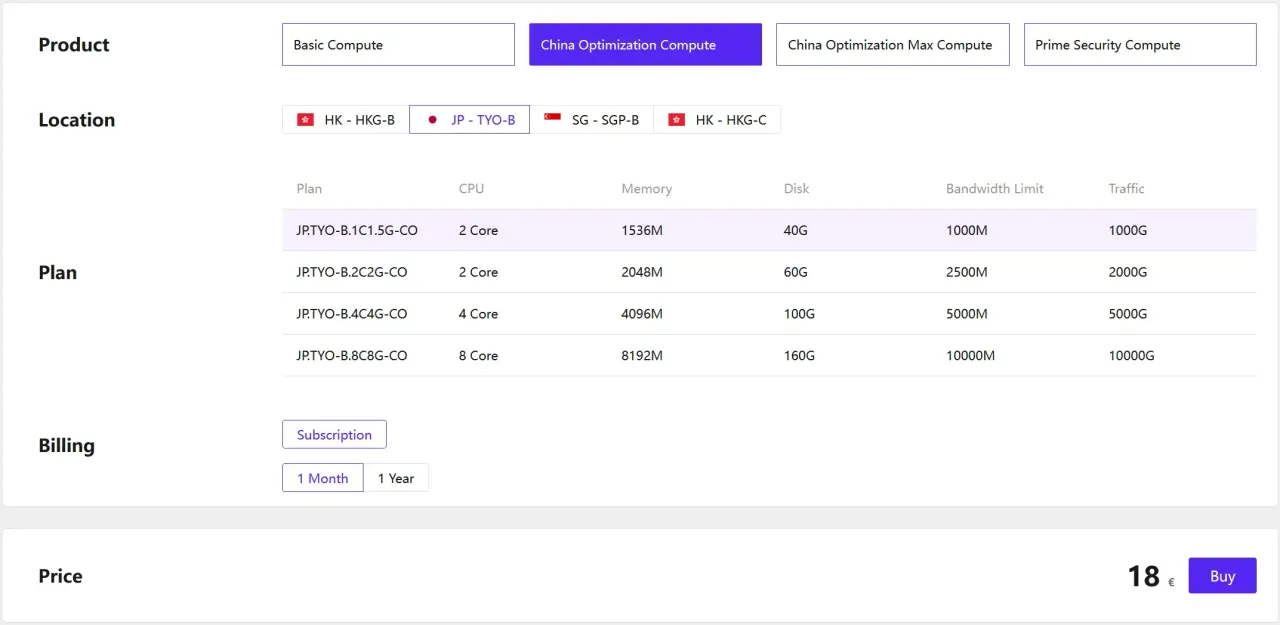Click the 10000M bandwidth limit cell
This screenshot has width=1280, height=625.
point(970,356)
